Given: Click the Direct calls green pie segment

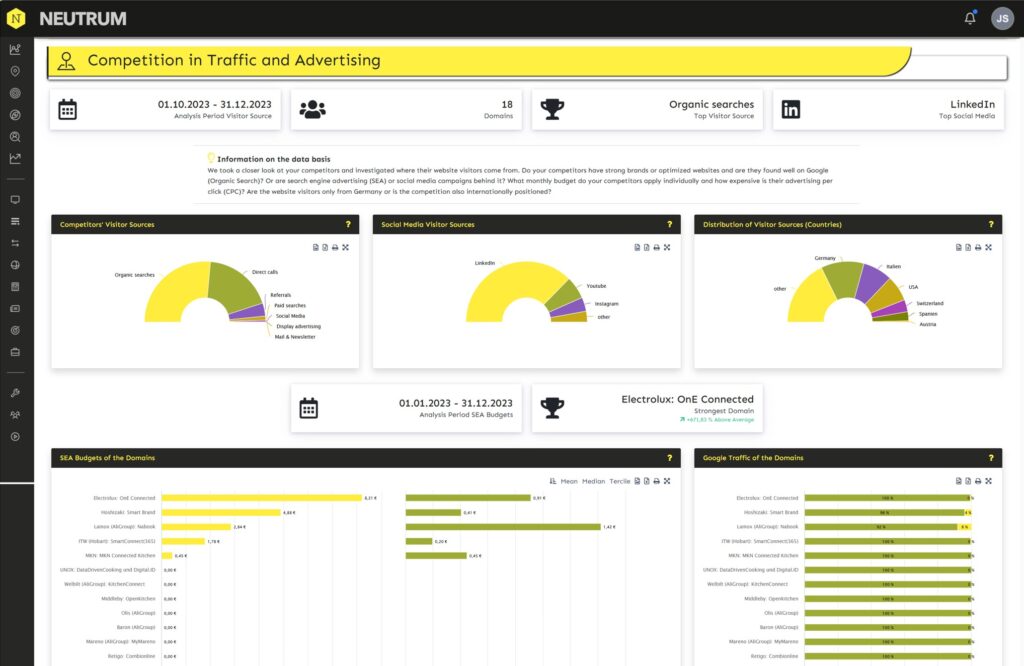Looking at the screenshot, I should 234,285.
